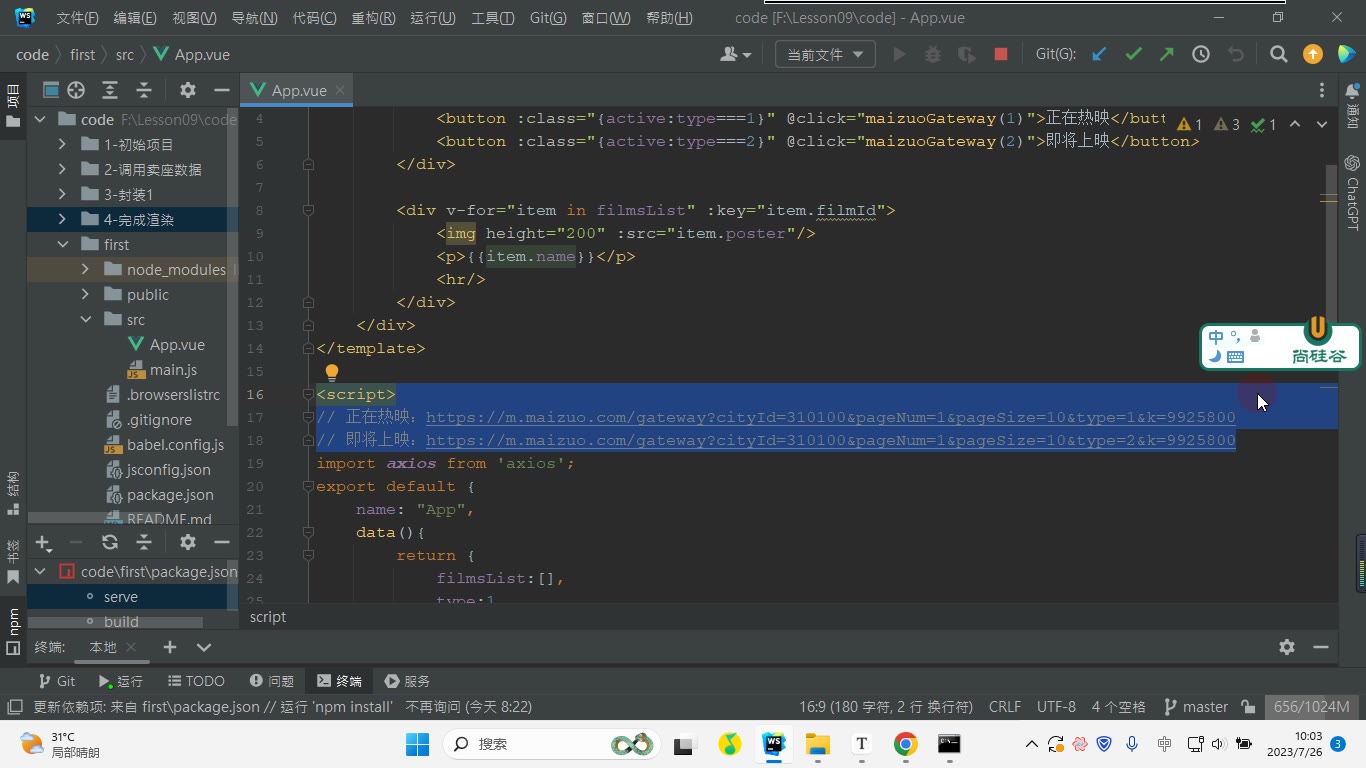The image size is (1366, 768).
Task: Expand the 1-初始项目 folder
Action: point(62,144)
